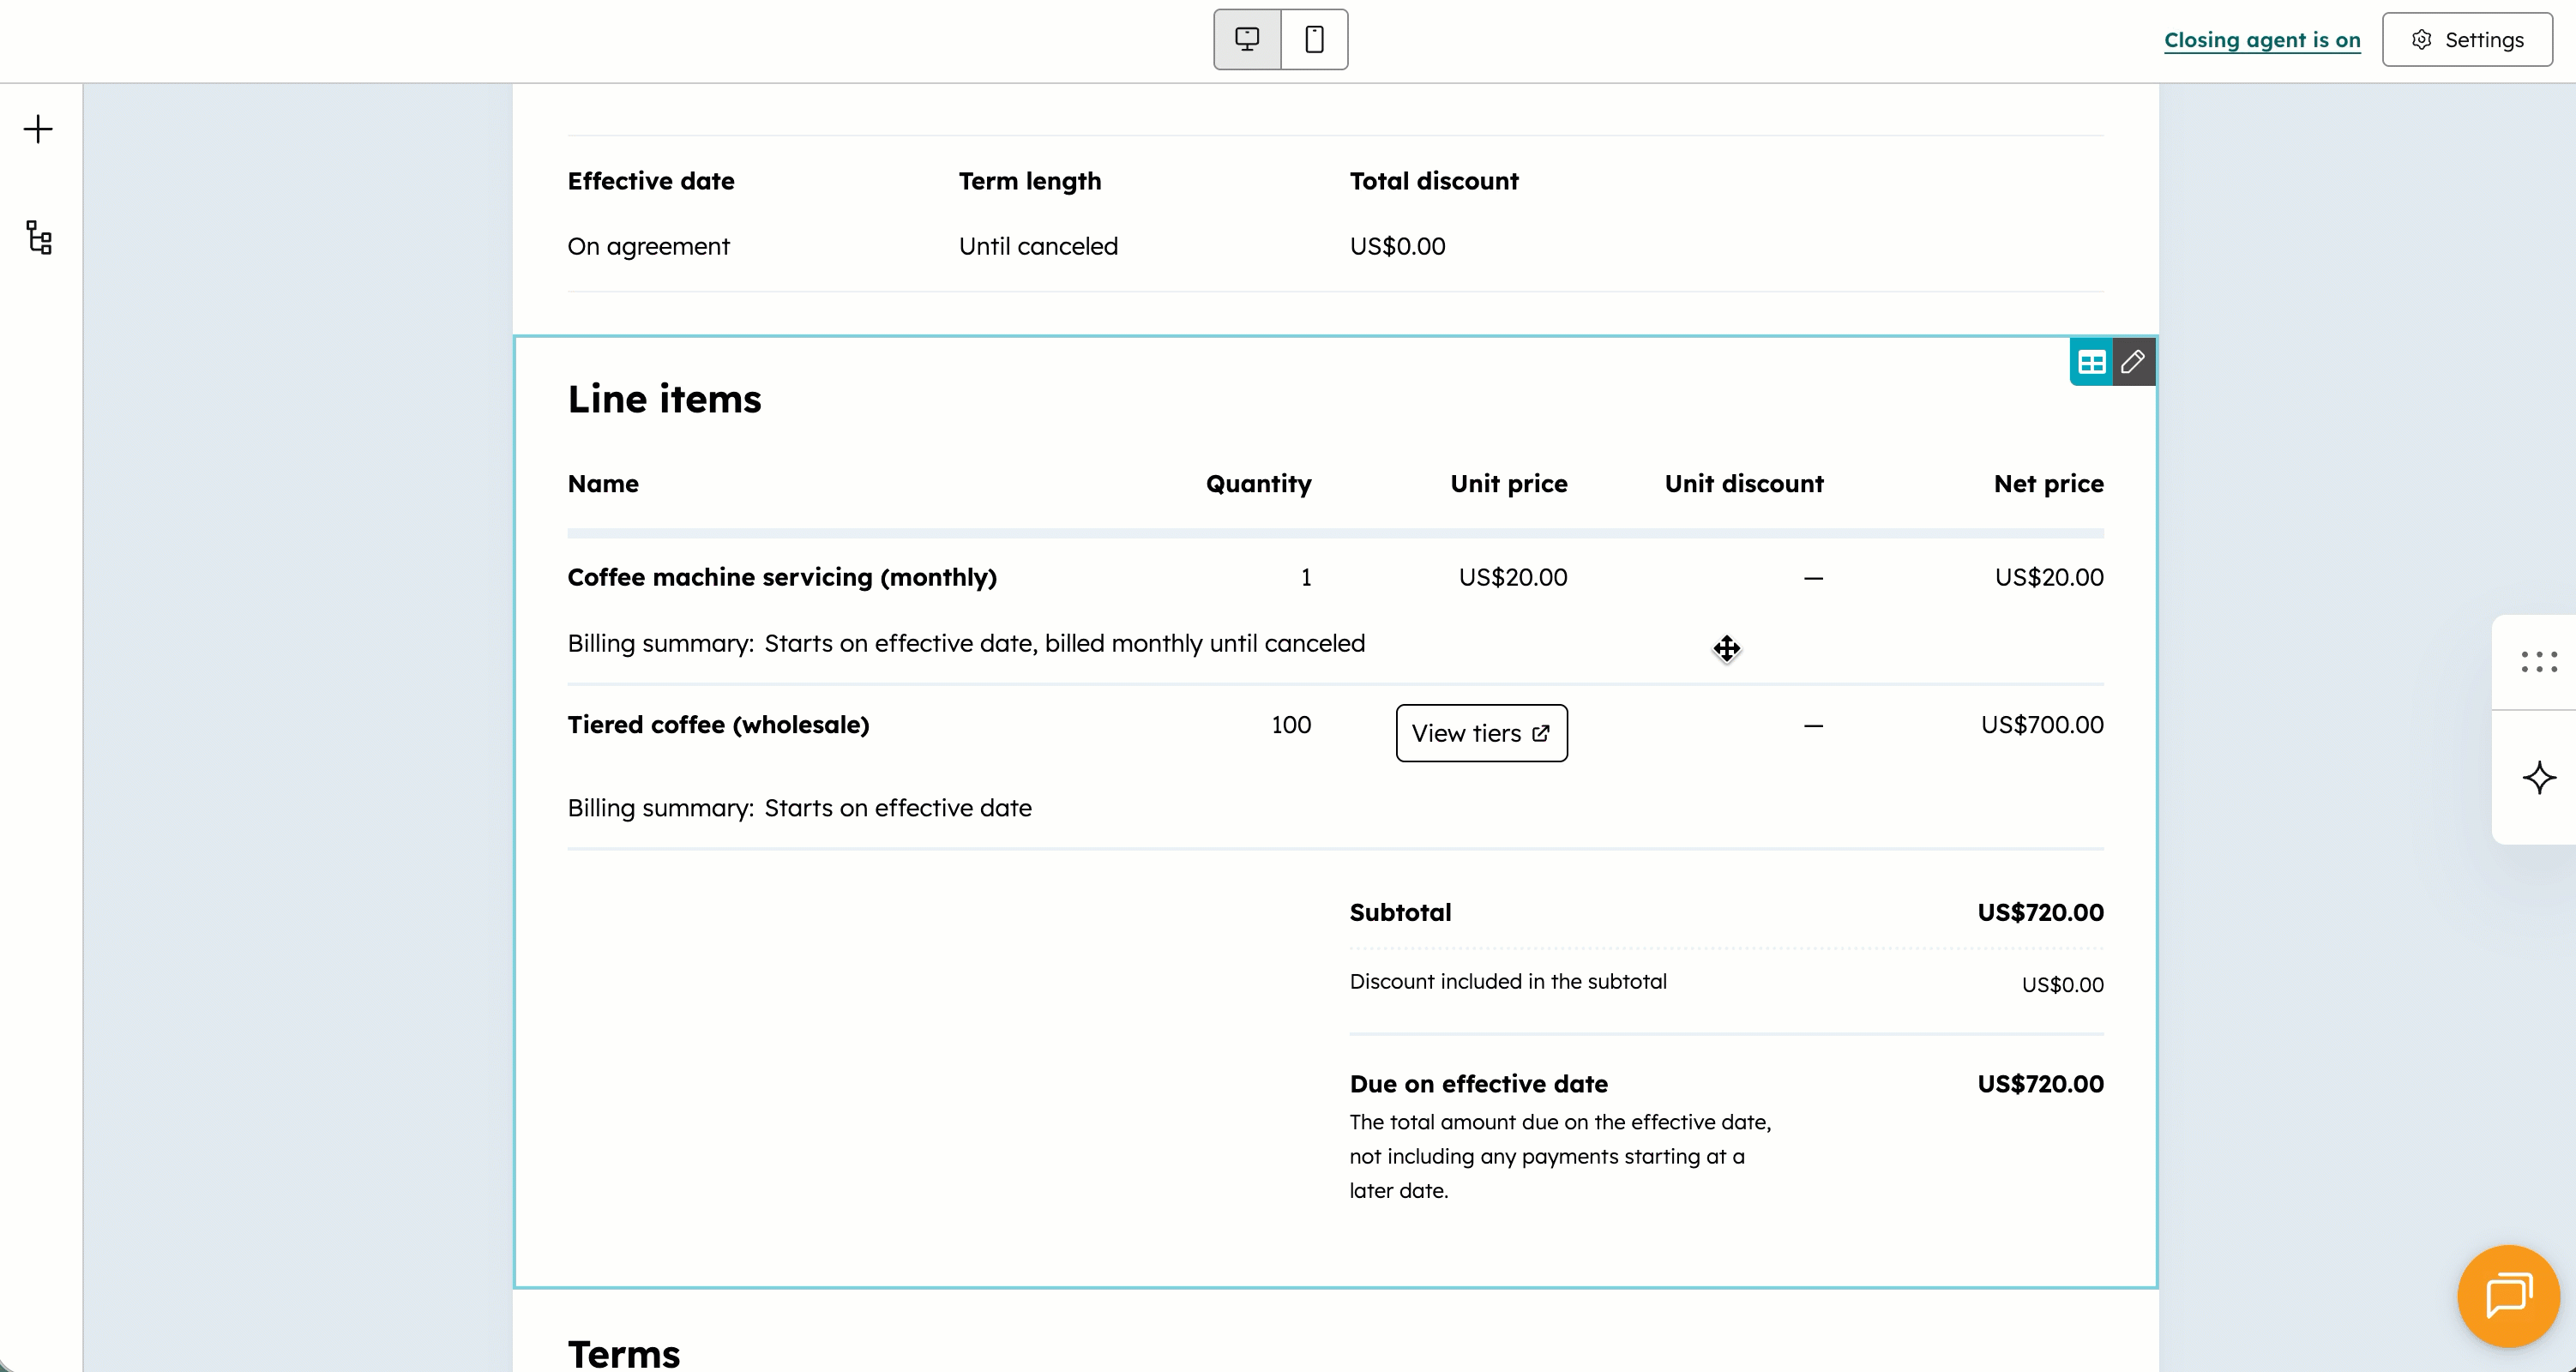Open the six-dot options panel on the right edge

click(2538, 662)
